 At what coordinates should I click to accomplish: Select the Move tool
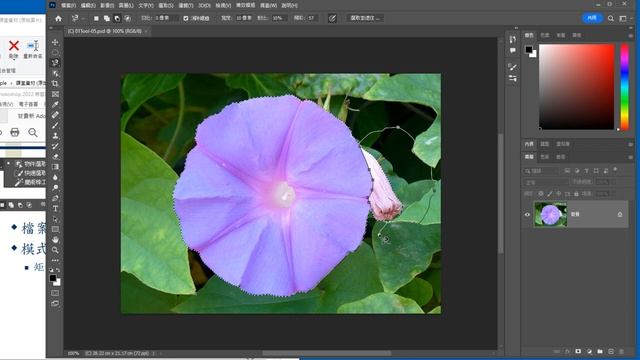[x=55, y=42]
